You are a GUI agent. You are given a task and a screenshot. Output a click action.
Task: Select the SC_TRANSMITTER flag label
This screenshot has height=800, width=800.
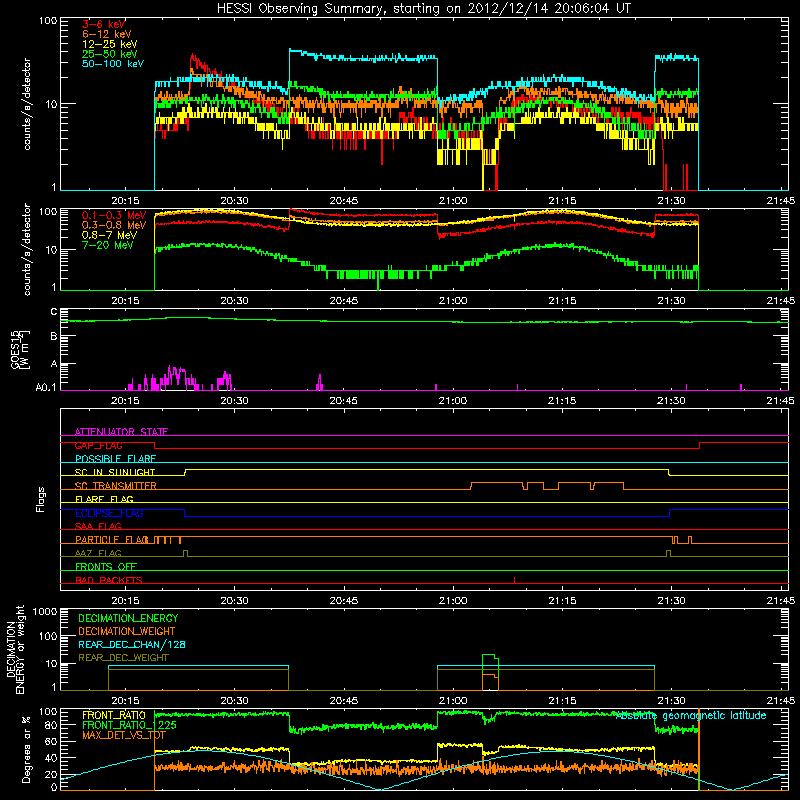click(115, 486)
